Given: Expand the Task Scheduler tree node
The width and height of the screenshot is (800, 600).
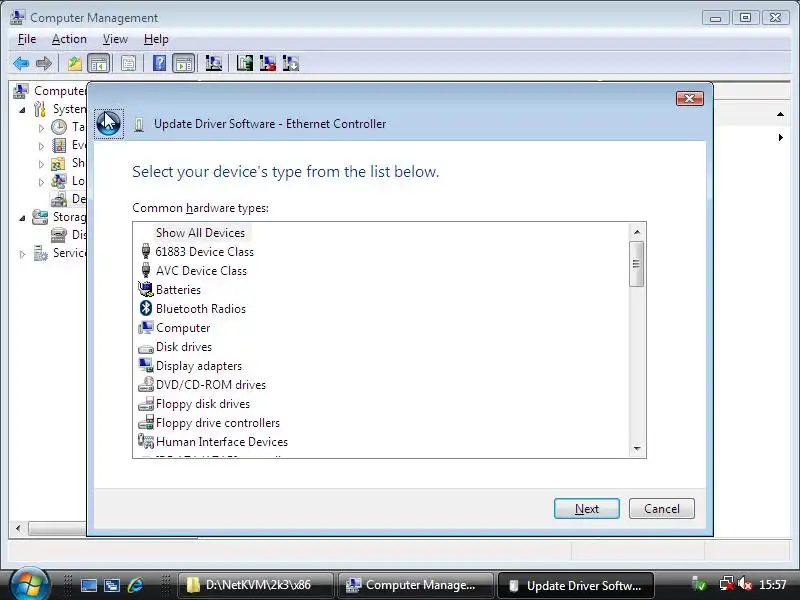Looking at the screenshot, I should 41,128.
